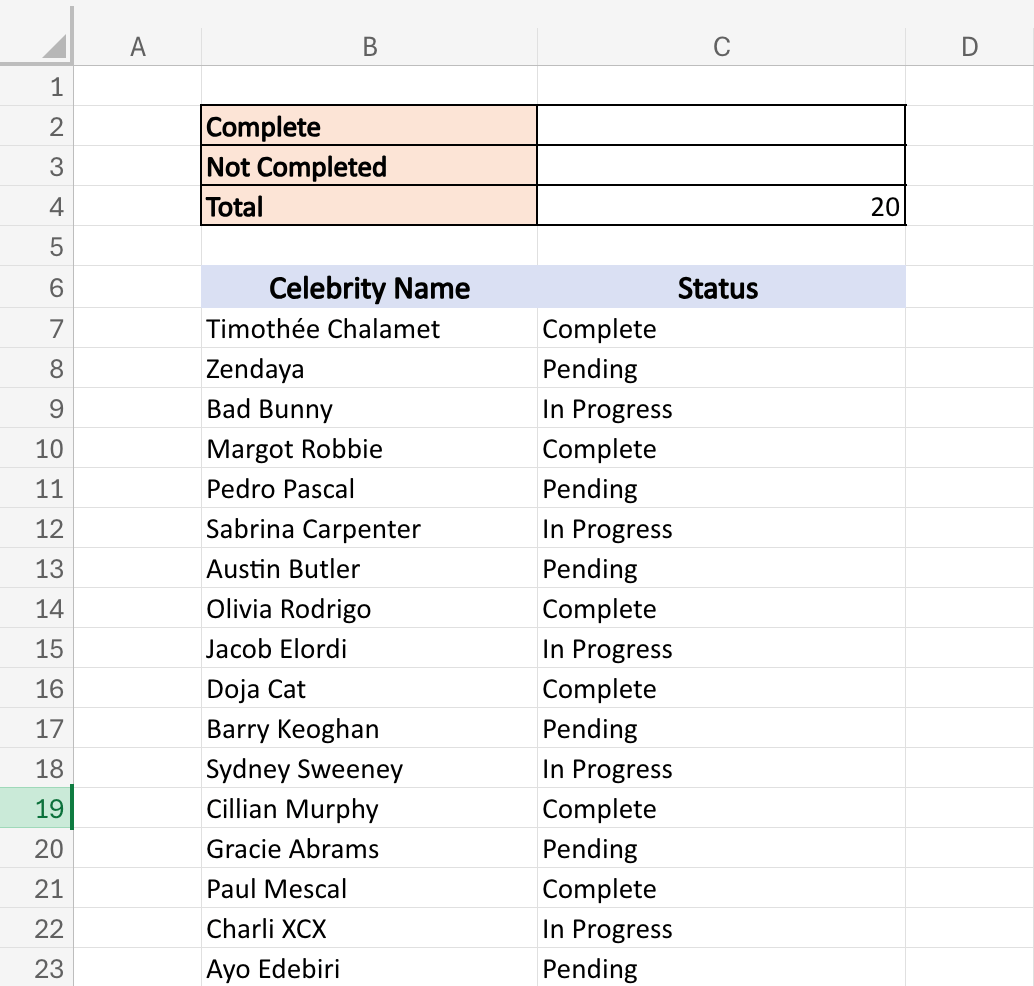1034x986 pixels.
Task: Select column B header
Action: point(369,47)
